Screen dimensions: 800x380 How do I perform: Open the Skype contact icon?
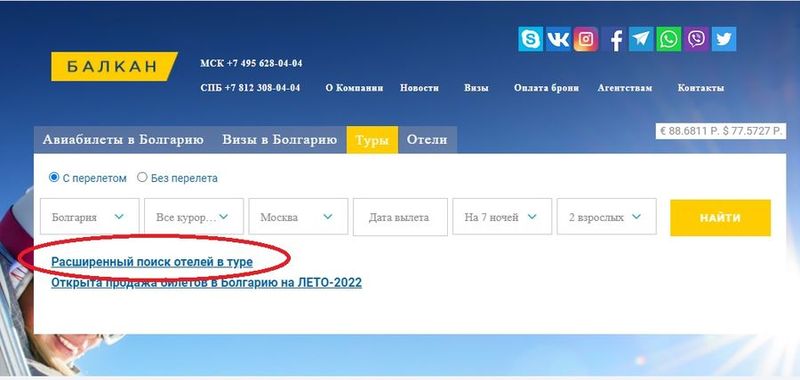click(x=531, y=39)
